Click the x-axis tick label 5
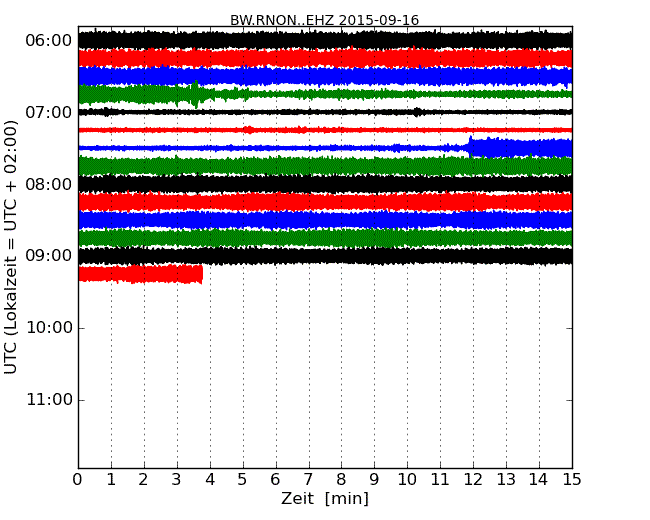 click(x=243, y=480)
